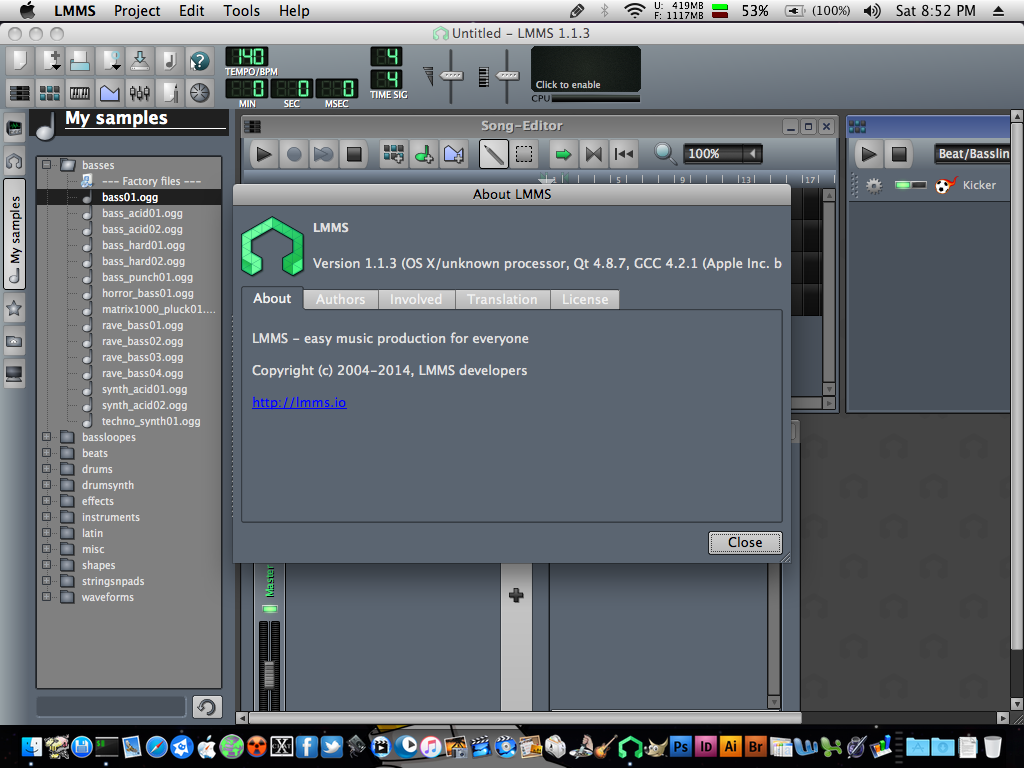Show project notes icon
1024x768 pixels.
[170, 93]
